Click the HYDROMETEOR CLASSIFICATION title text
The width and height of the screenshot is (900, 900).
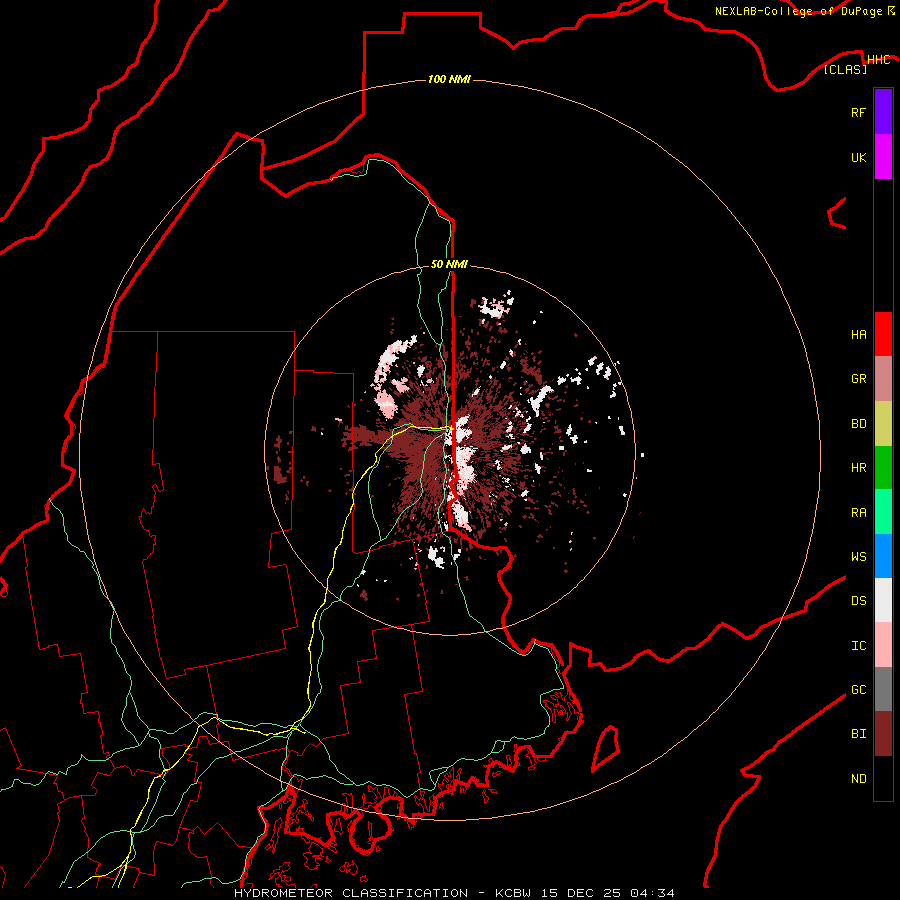click(x=351, y=893)
